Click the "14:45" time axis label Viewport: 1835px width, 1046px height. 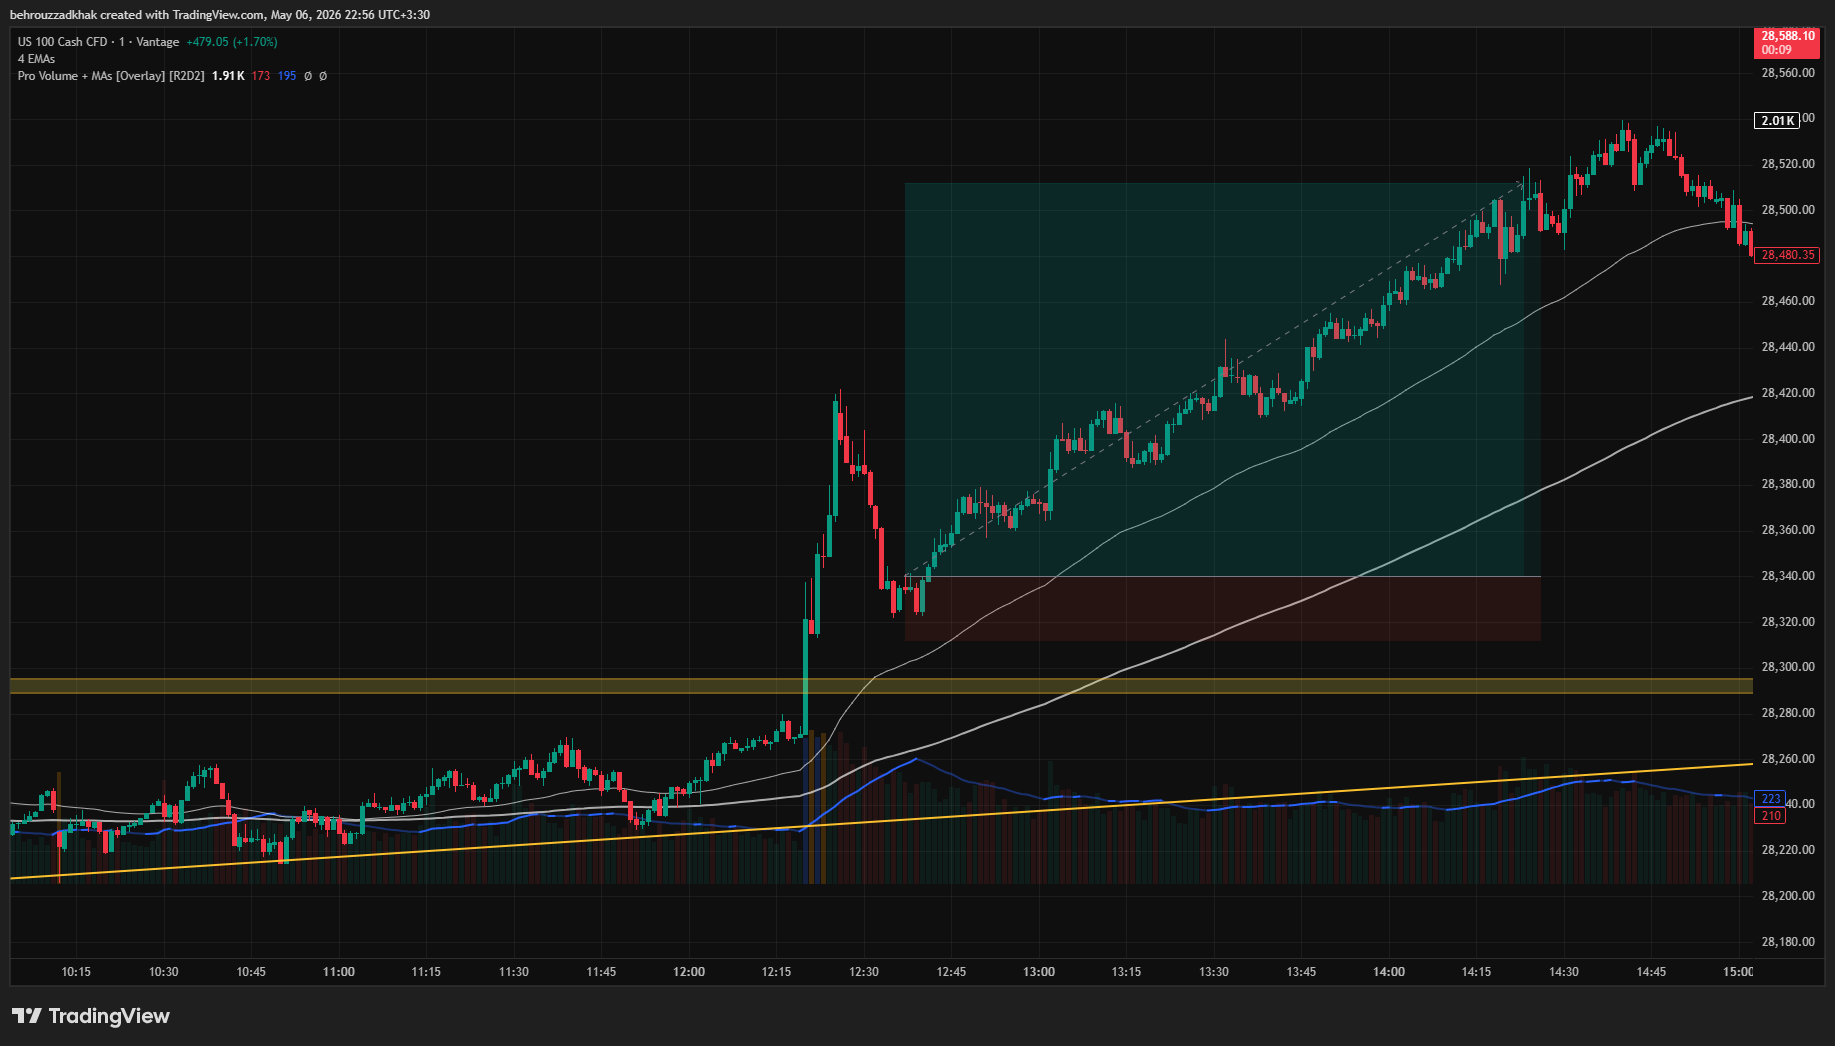(x=1651, y=972)
